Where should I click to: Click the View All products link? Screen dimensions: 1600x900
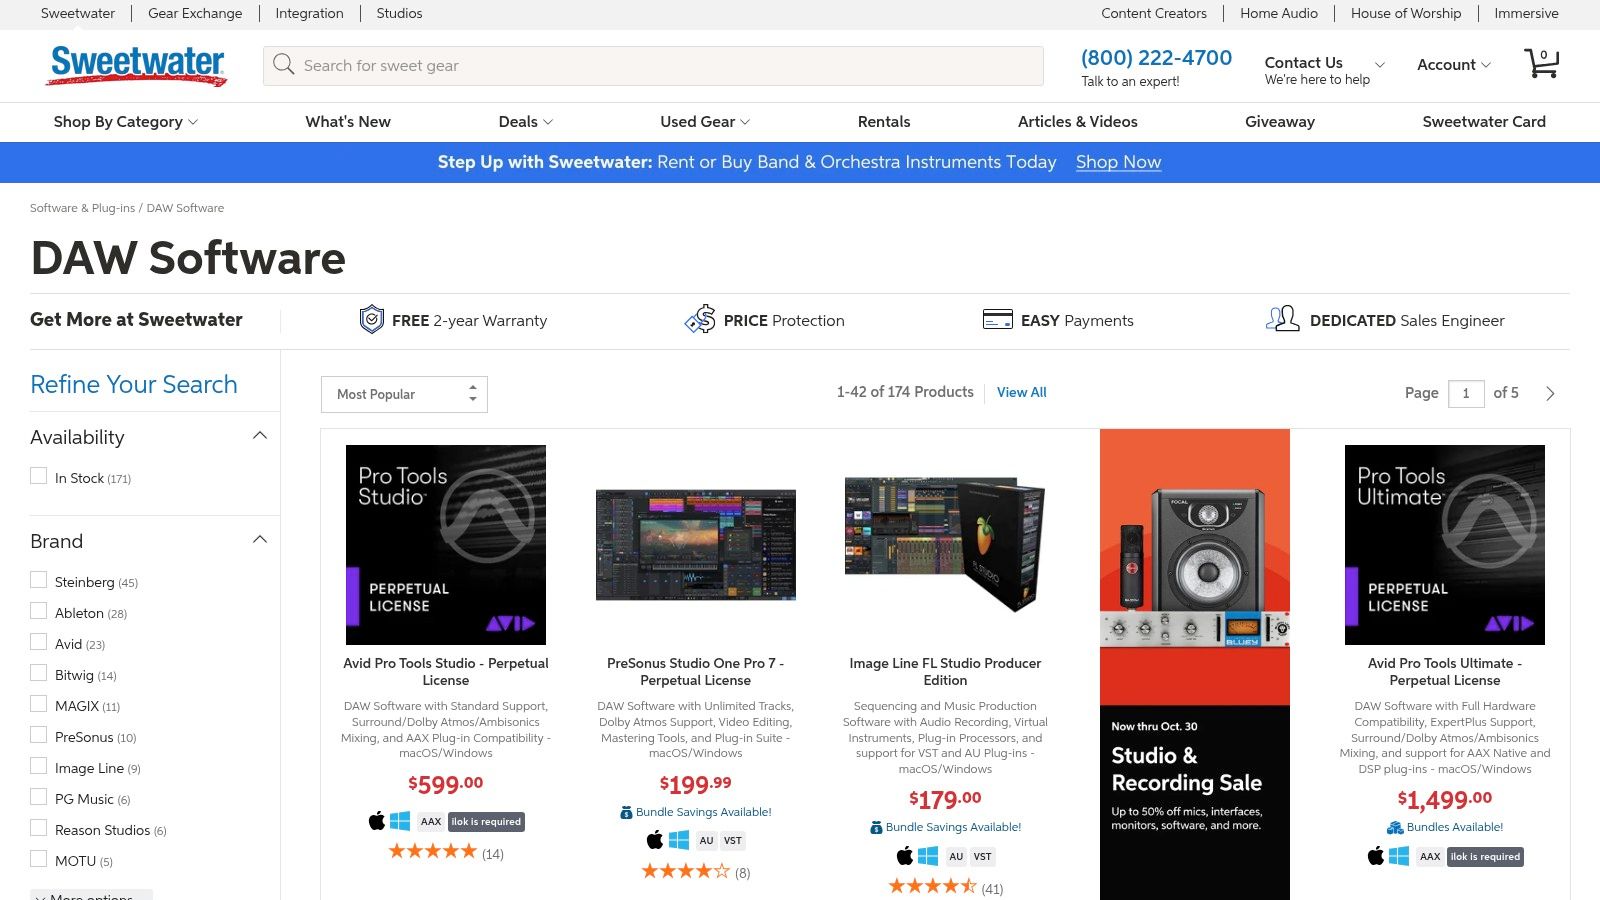pos(1021,393)
